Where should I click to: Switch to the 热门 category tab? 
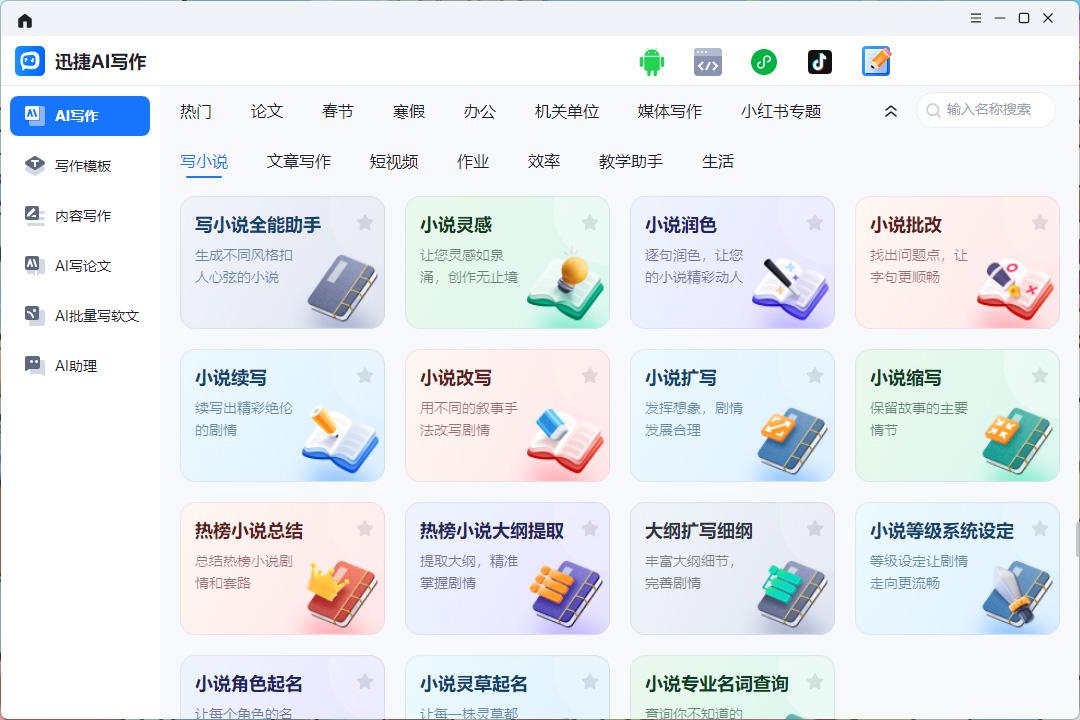click(x=196, y=112)
